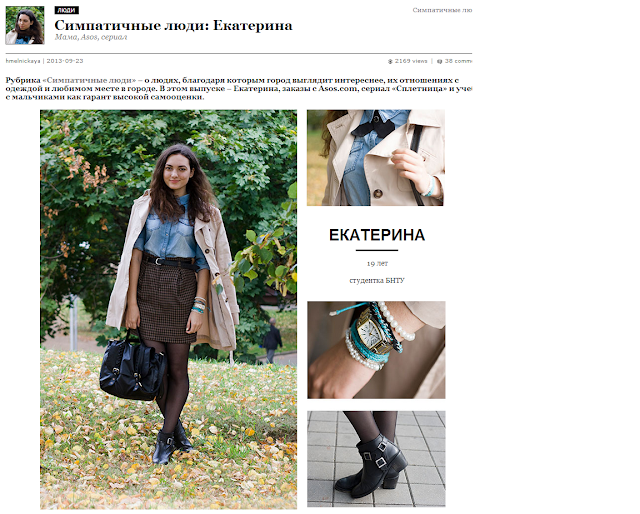640x514 pixels.
Task: Click the студентка БНТУ caption
Action: click(x=377, y=280)
